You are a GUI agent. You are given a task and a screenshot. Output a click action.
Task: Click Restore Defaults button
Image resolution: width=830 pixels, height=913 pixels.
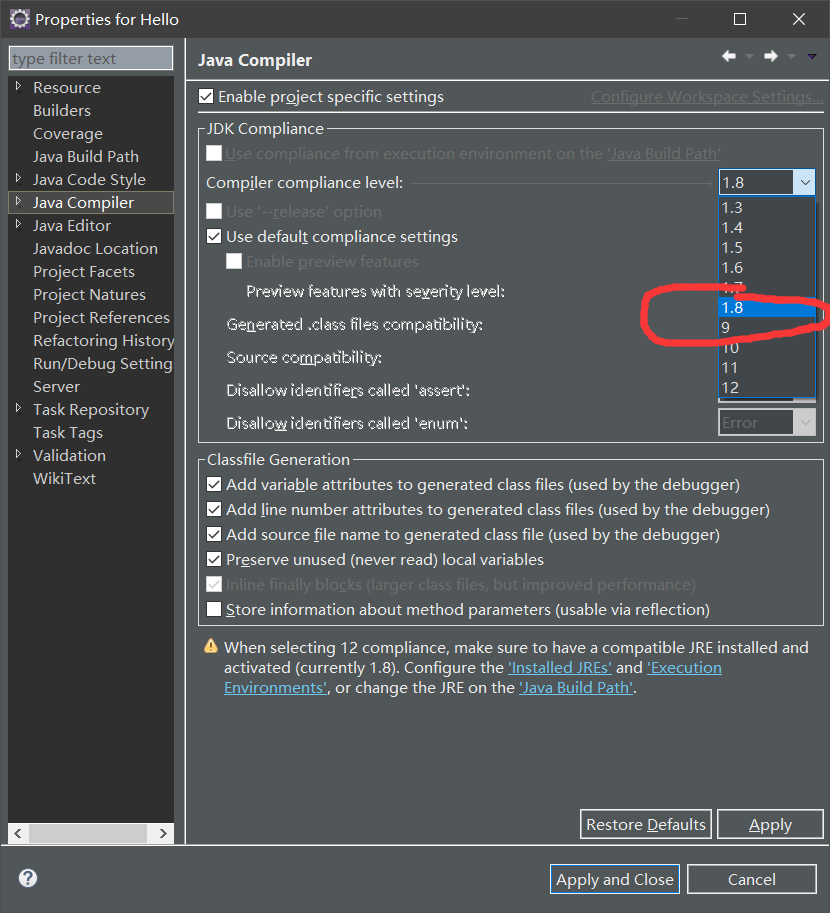point(645,824)
